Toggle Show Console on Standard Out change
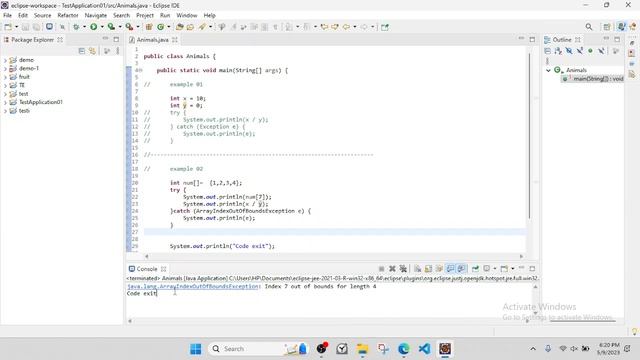 [x=450, y=269]
